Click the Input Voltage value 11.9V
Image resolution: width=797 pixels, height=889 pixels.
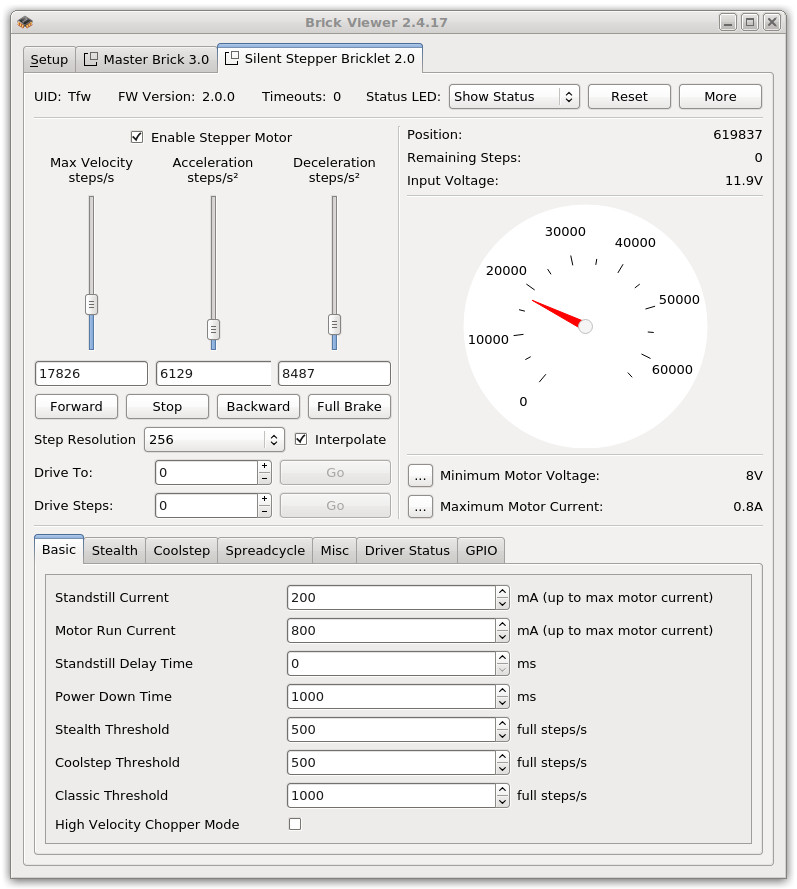tap(744, 181)
